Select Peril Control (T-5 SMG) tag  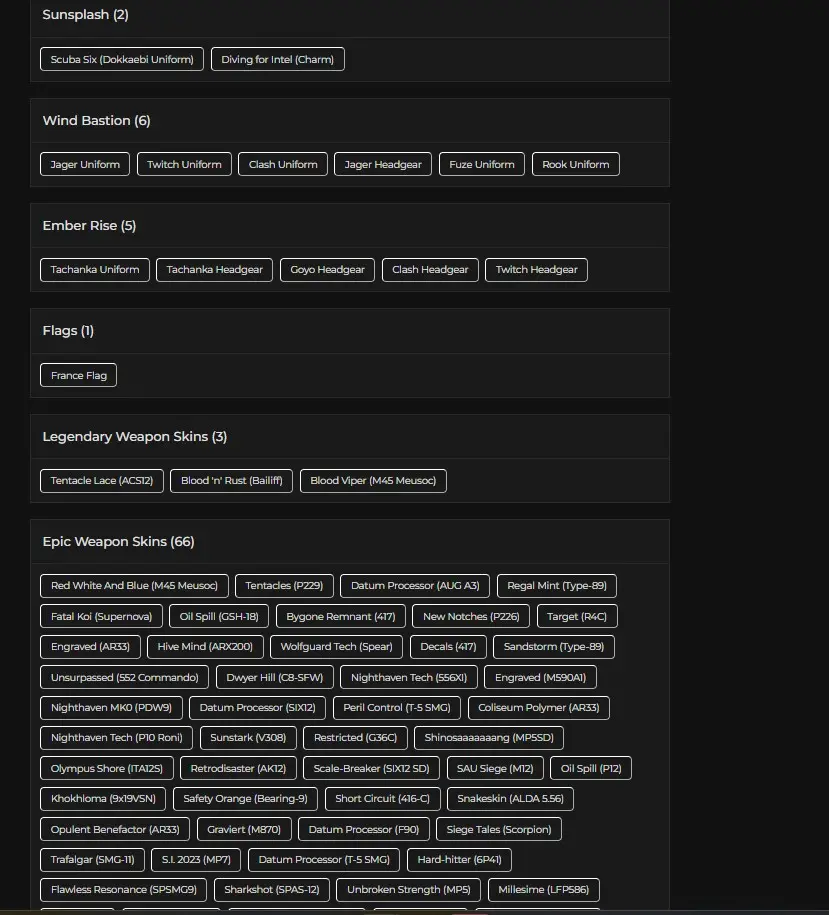coord(397,708)
